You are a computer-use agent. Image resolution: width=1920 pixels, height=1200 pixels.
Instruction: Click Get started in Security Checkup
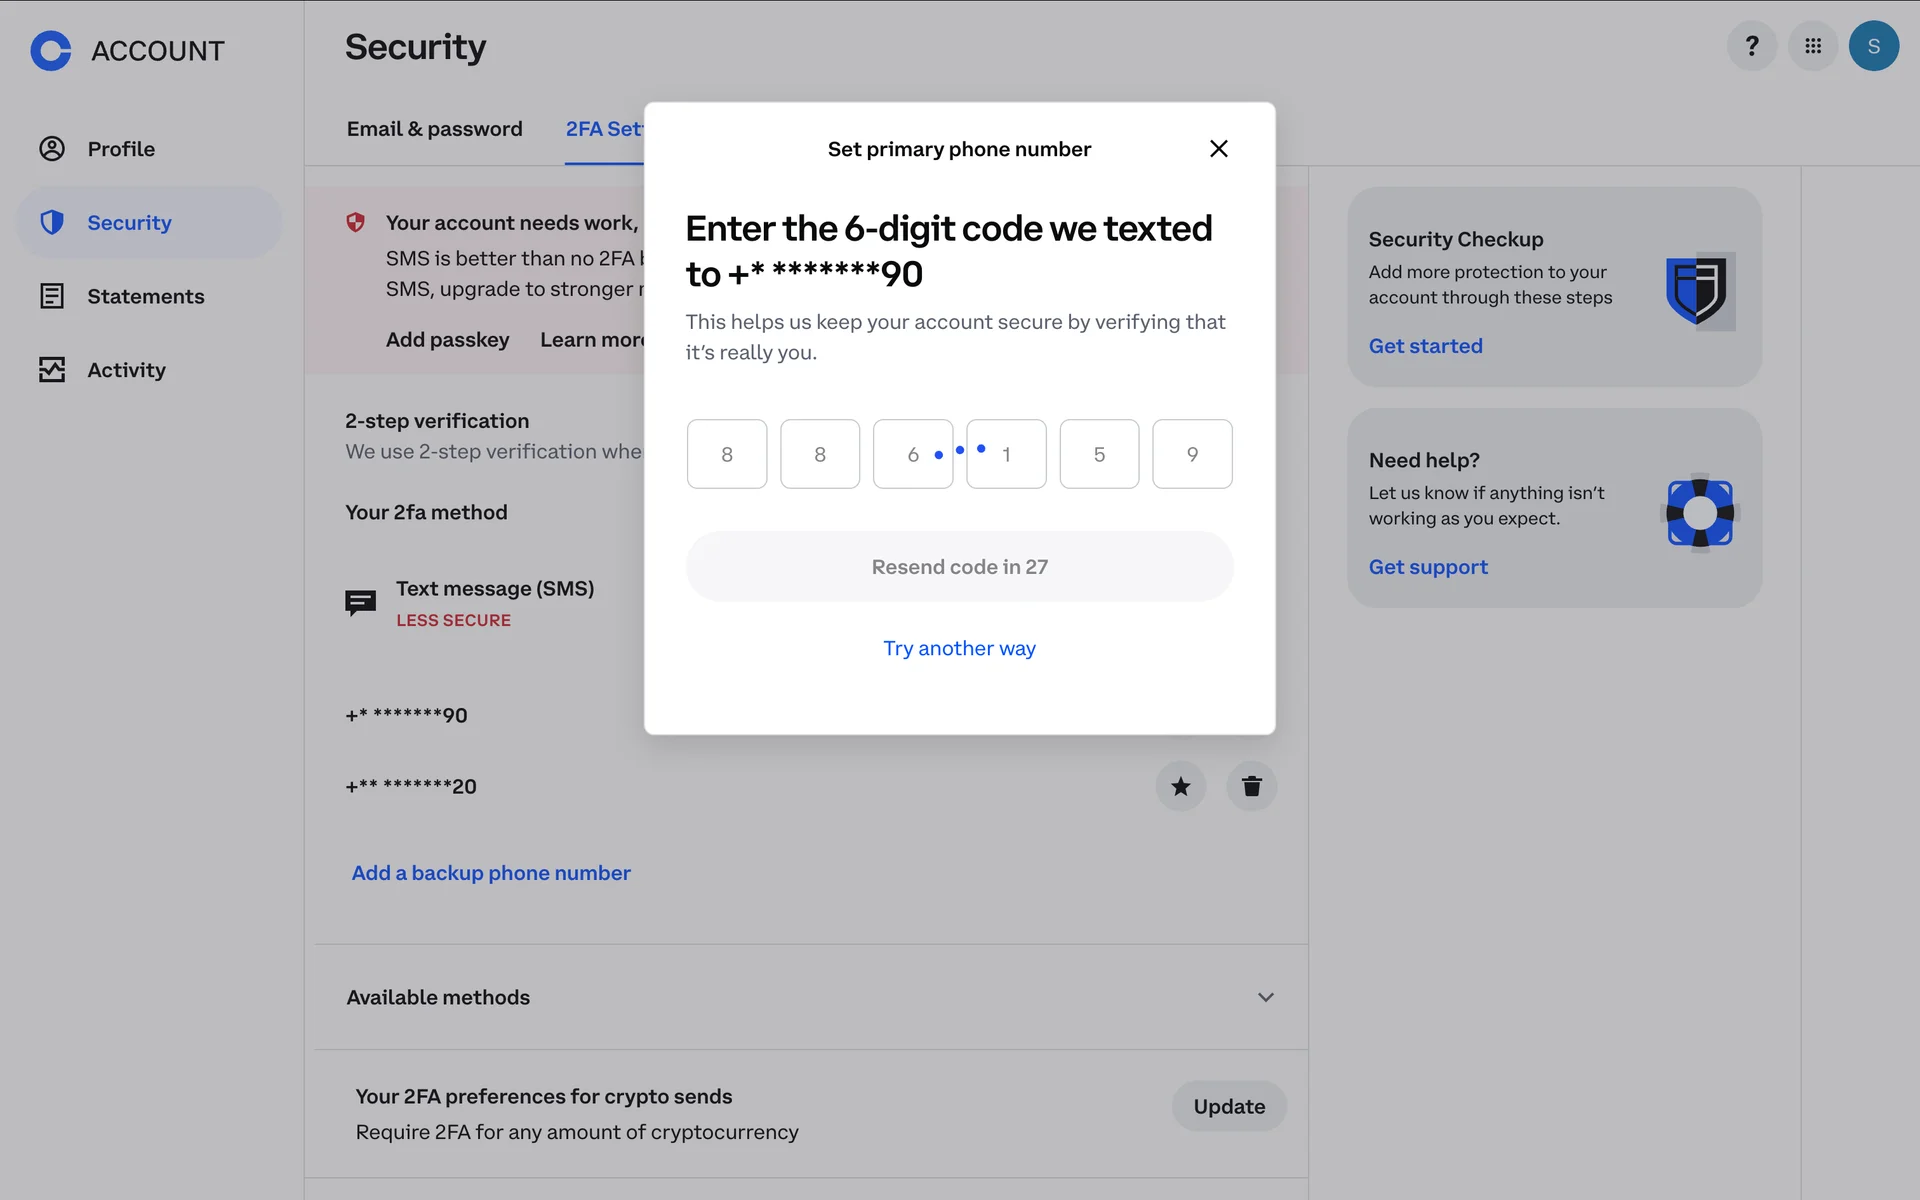[1425, 346]
